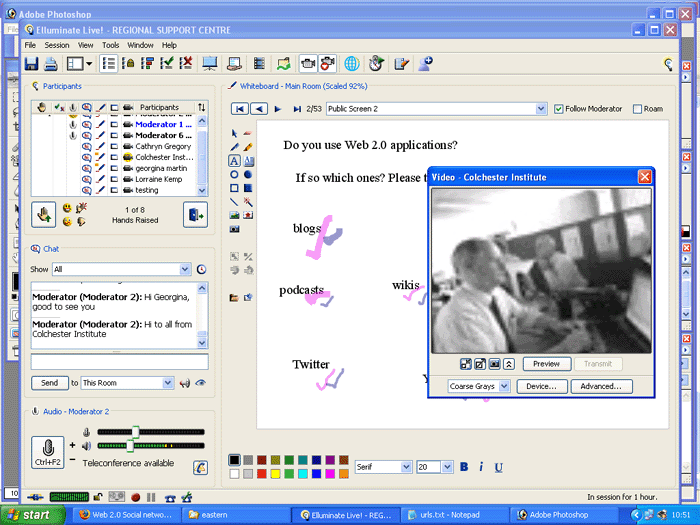The height and width of the screenshot is (525, 700).
Task: Collapse video window chevron button
Action: (509, 364)
